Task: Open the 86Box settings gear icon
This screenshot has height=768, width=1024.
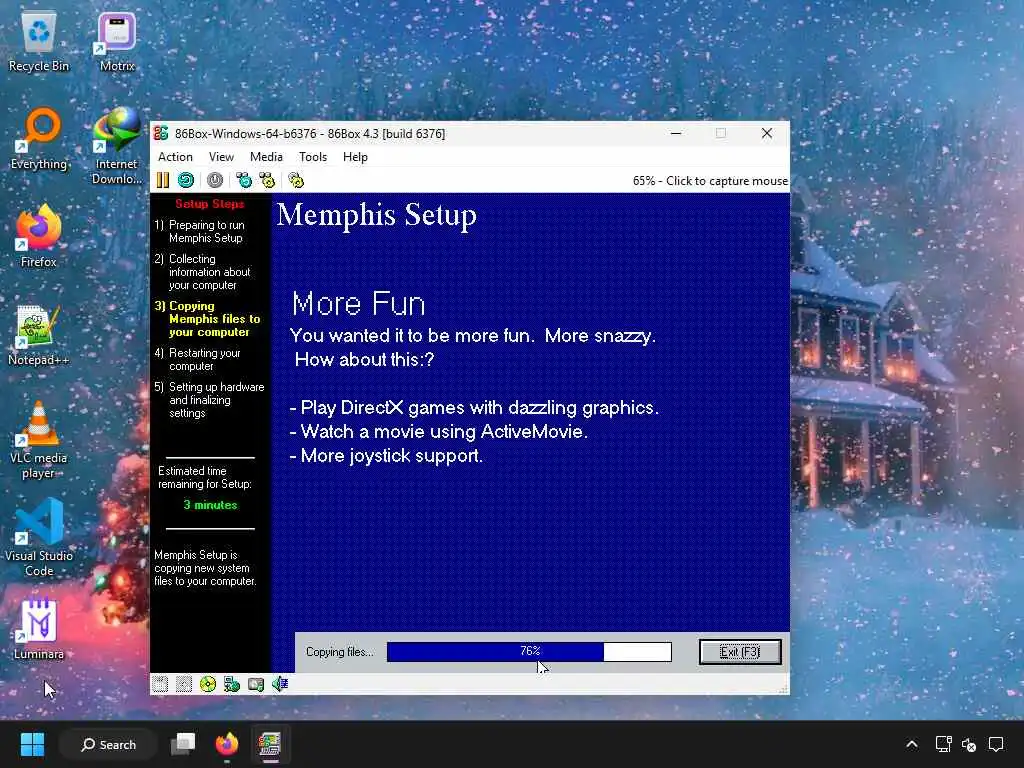Action: pos(296,180)
